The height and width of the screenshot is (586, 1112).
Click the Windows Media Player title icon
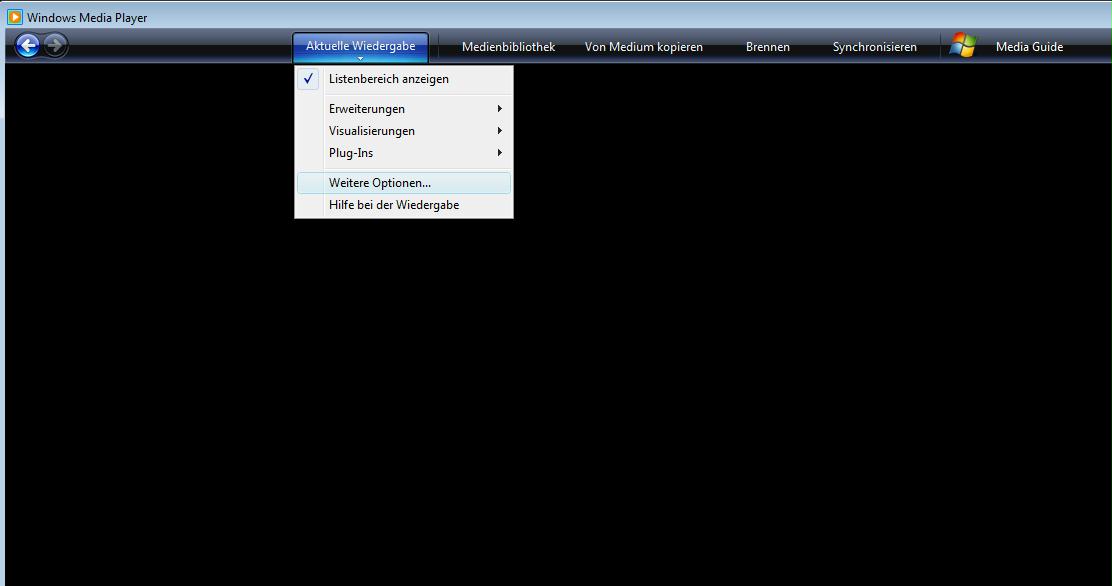(14, 17)
